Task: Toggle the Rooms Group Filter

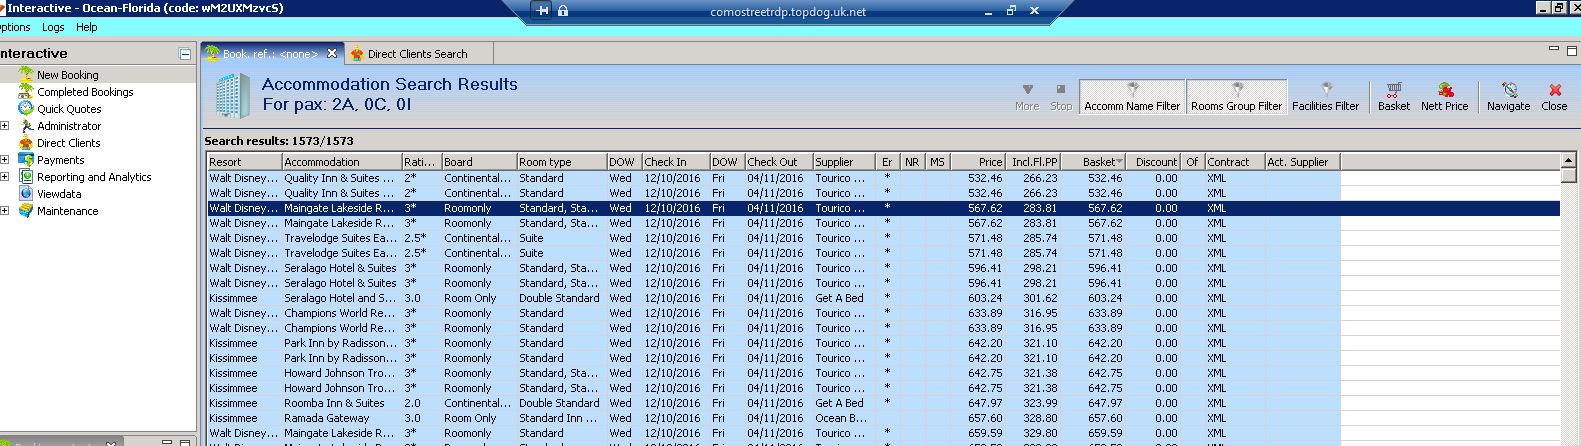Action: click(x=1236, y=97)
